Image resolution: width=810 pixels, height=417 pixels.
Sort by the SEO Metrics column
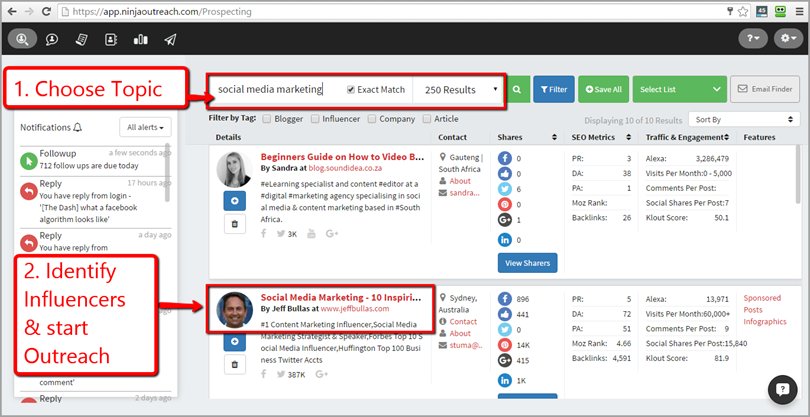pos(629,137)
